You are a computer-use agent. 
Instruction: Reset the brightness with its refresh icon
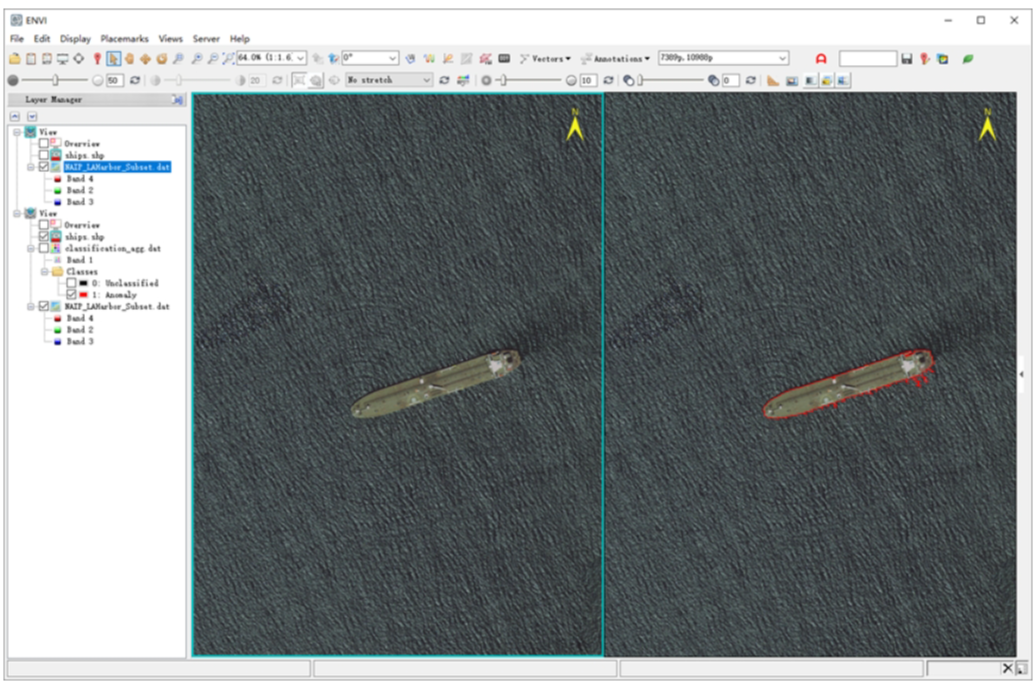(135, 81)
